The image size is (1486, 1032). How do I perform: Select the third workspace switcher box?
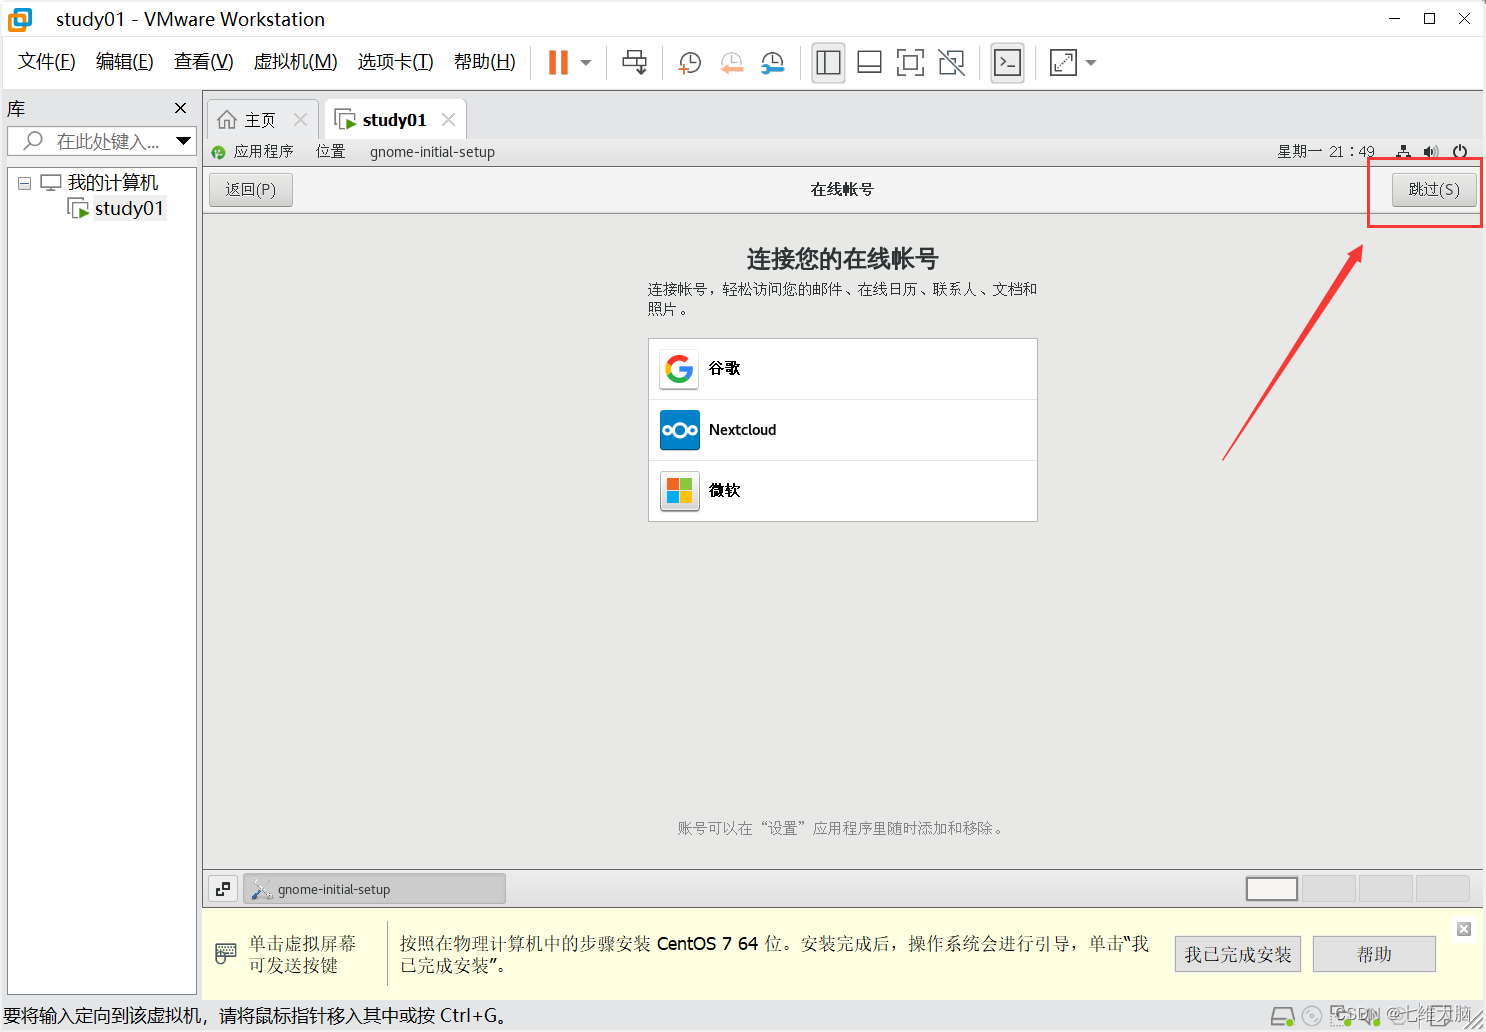point(1386,889)
